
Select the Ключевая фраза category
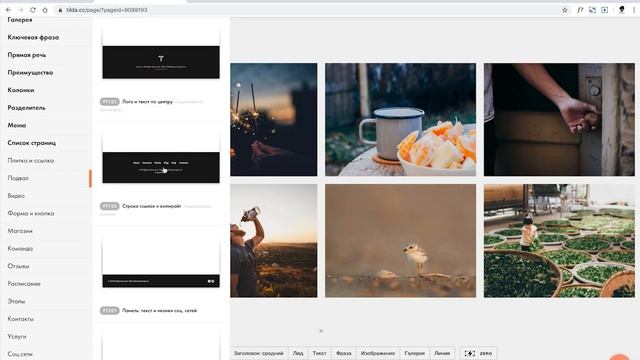(x=33, y=37)
